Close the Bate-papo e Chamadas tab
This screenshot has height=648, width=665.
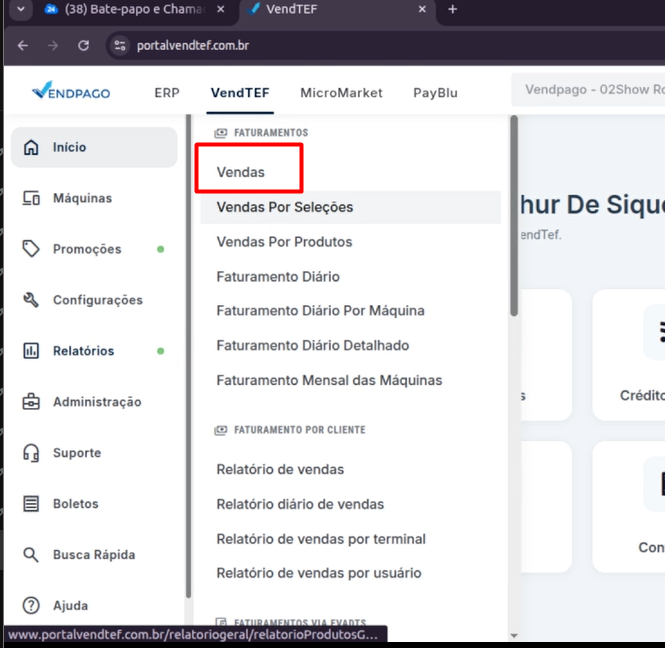coord(221,9)
